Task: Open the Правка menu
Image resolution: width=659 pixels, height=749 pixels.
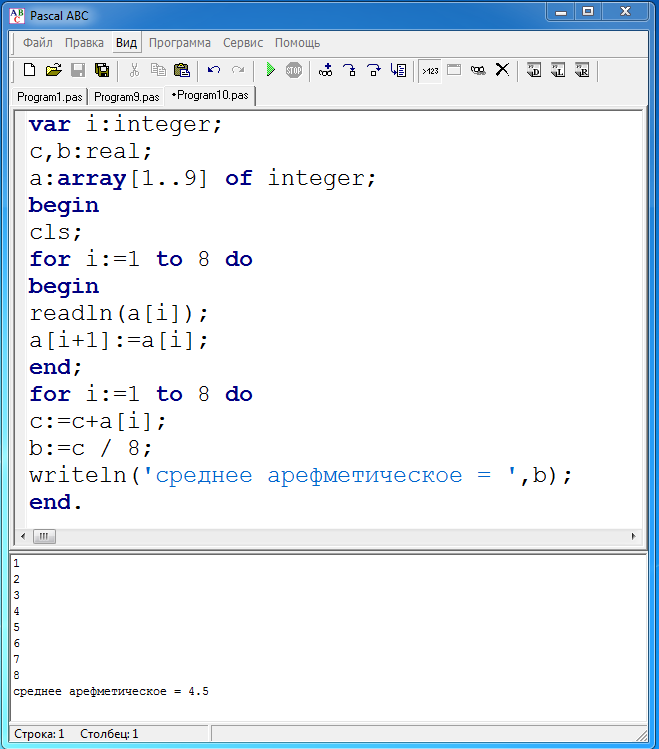Action: point(84,43)
